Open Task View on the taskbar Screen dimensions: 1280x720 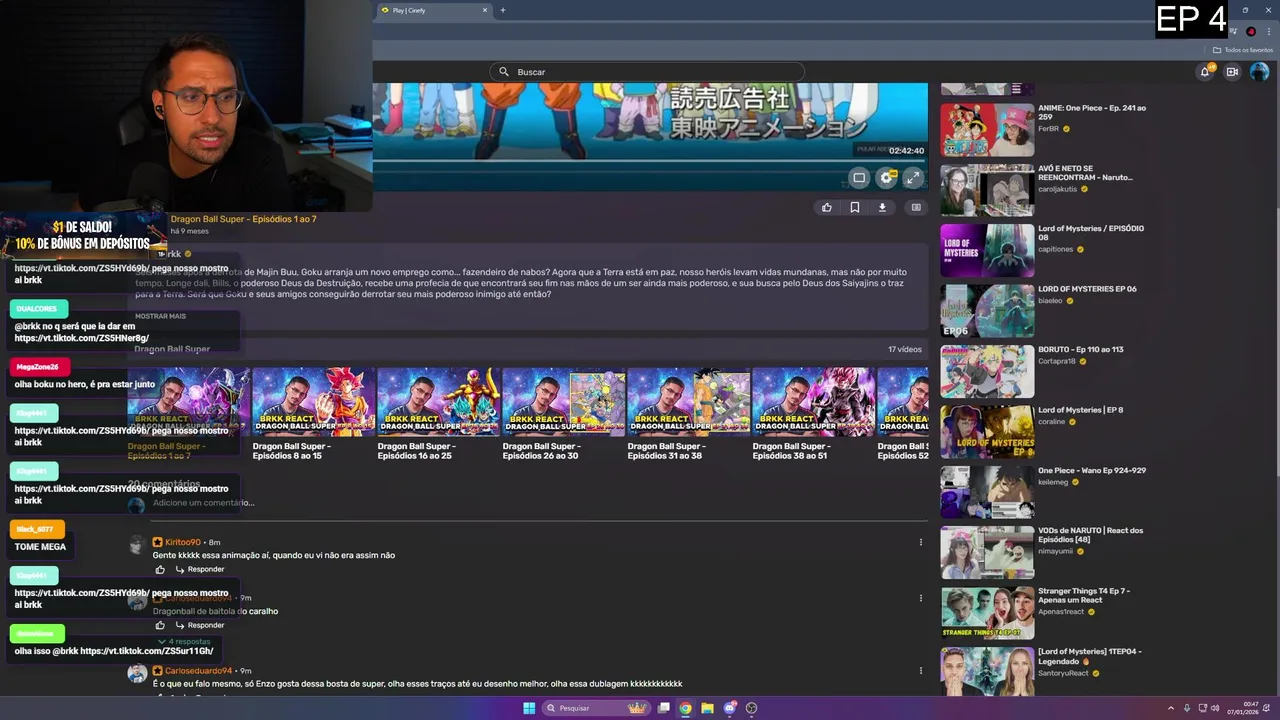click(663, 708)
